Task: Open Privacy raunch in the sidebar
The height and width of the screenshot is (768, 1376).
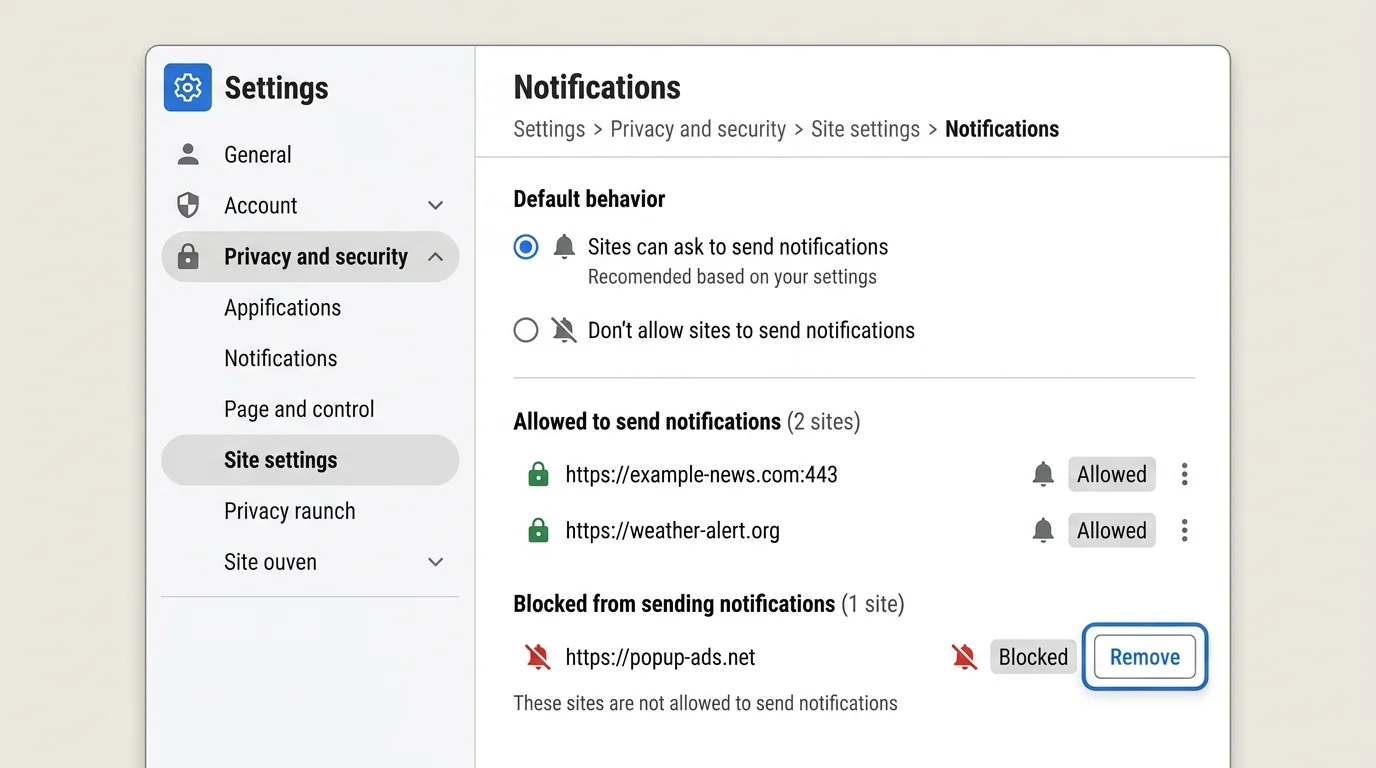Action: click(290, 511)
